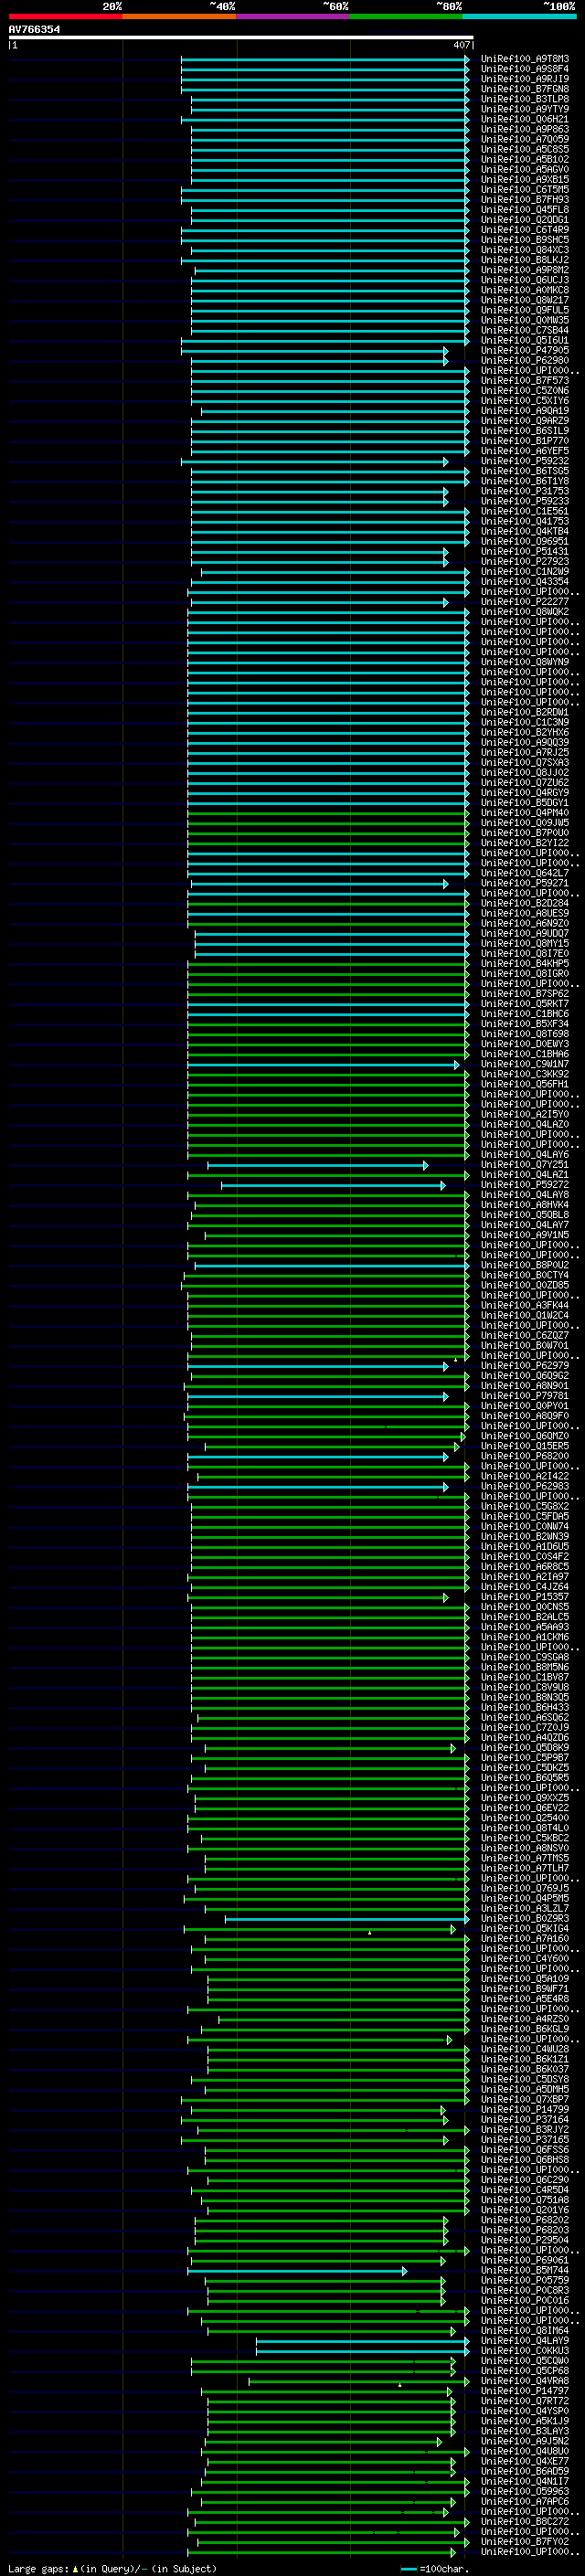Open hit UniRef100_A9S8F4

click(525, 69)
